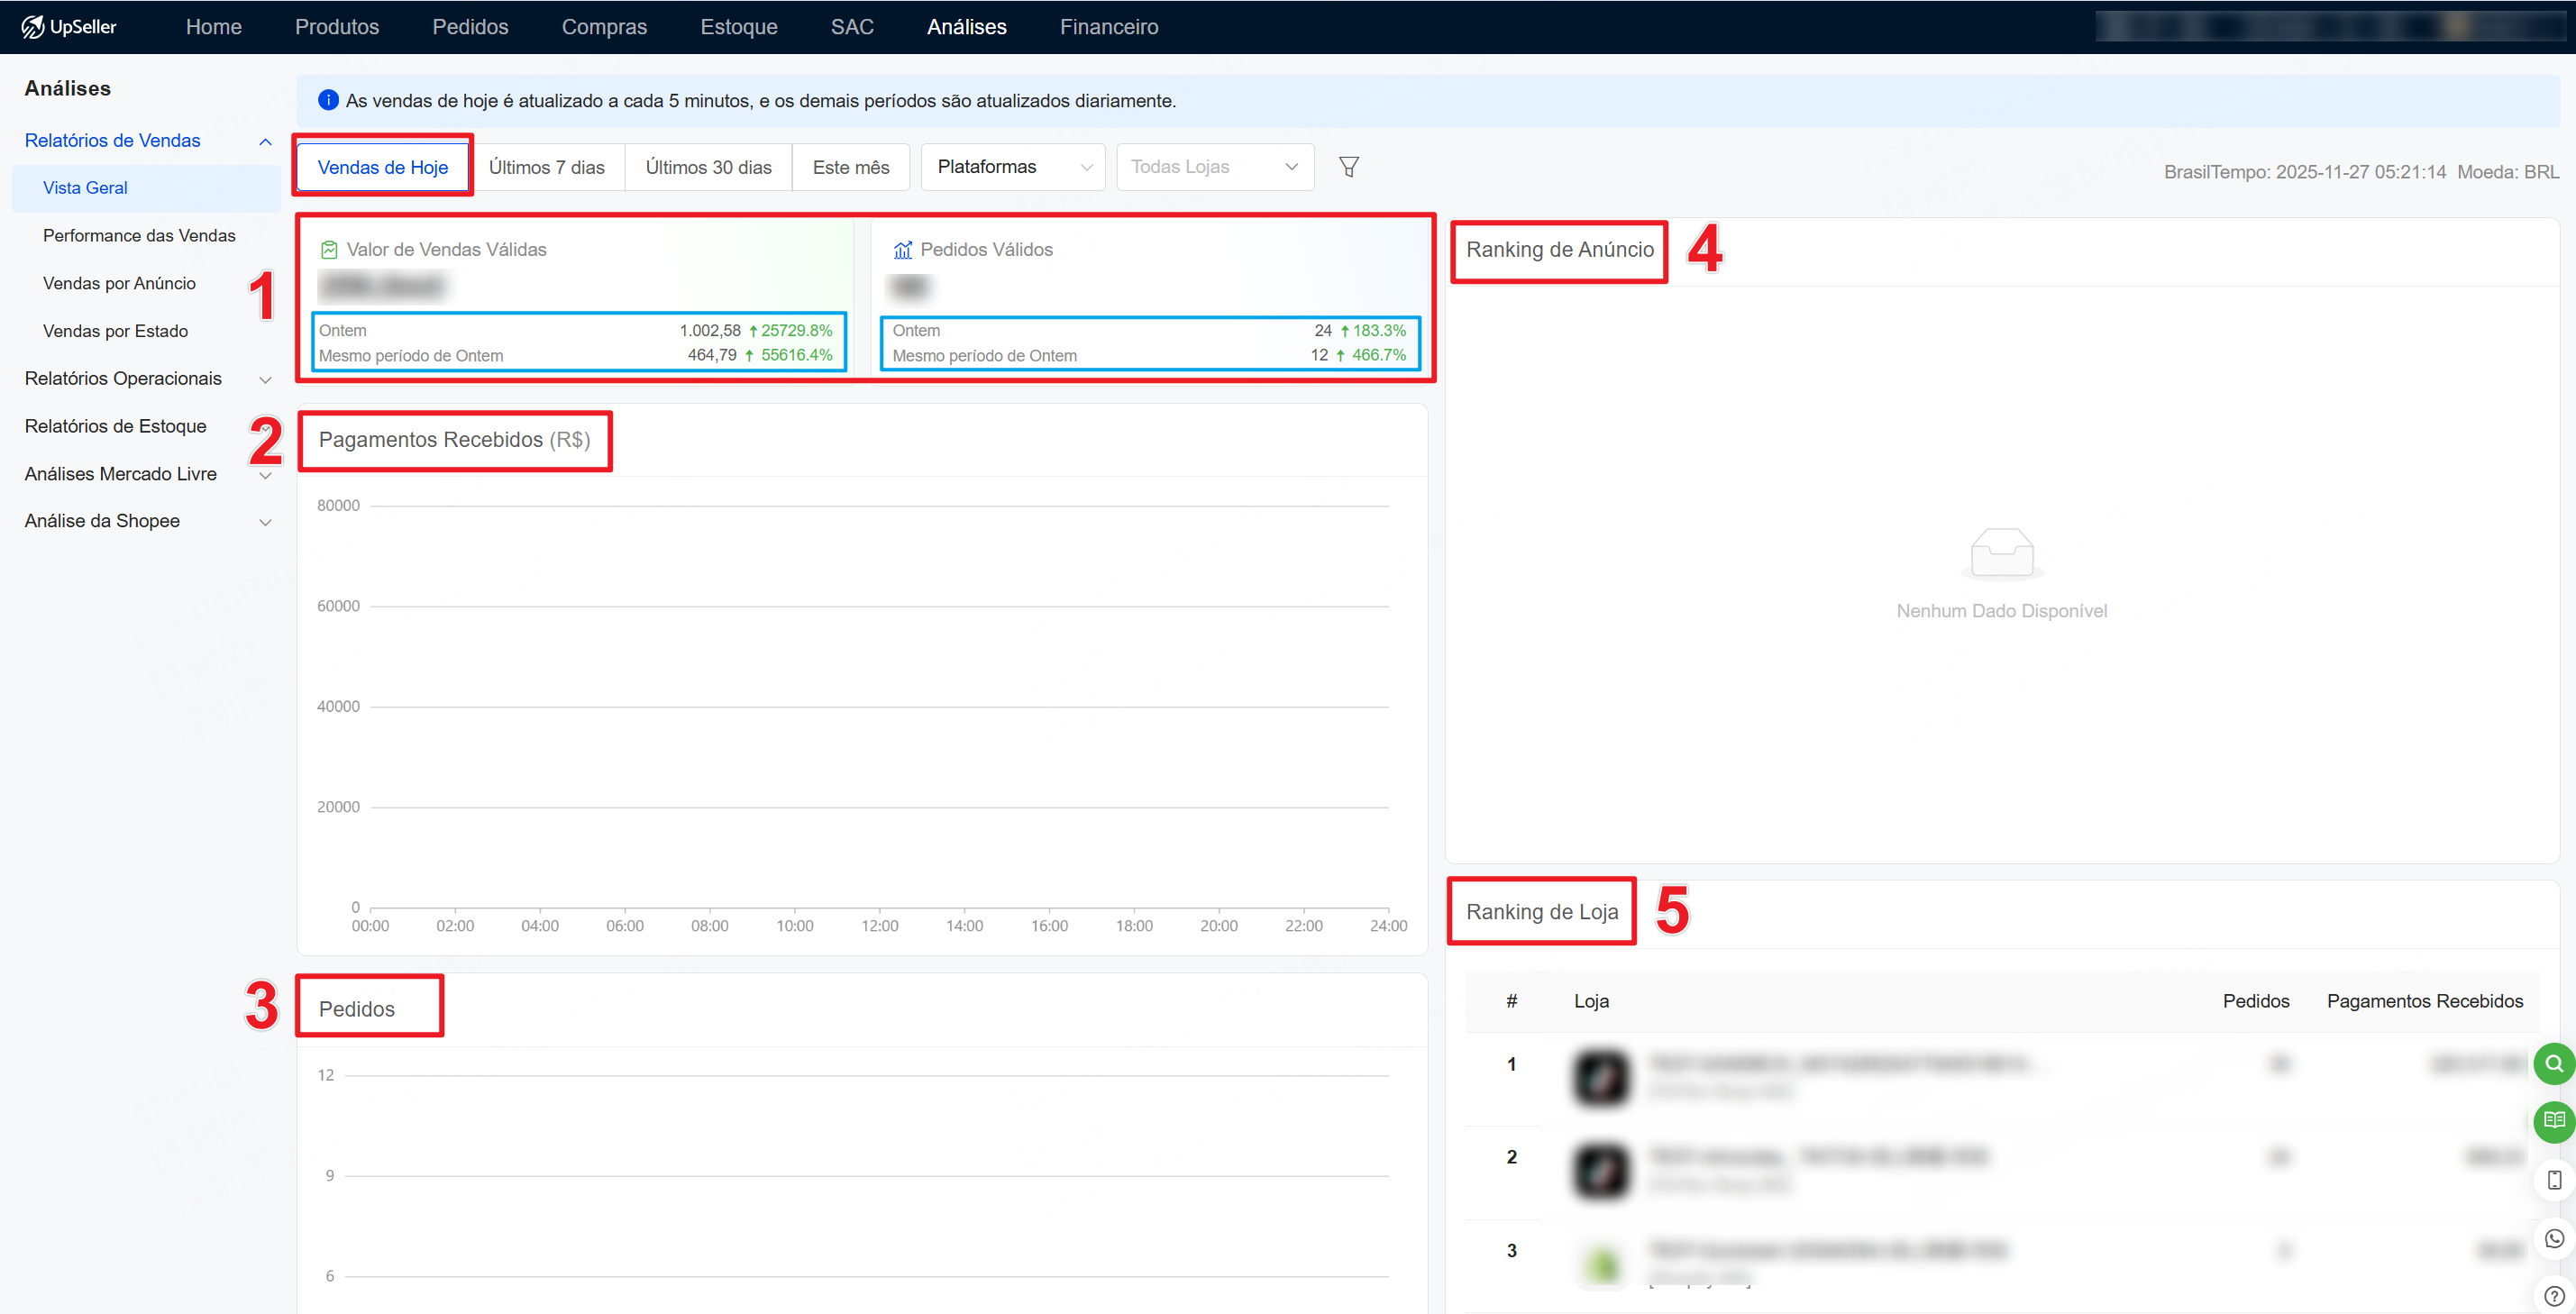Click first store thumbnail in ranking
Viewport: 2576px width, 1314px height.
(1601, 1077)
